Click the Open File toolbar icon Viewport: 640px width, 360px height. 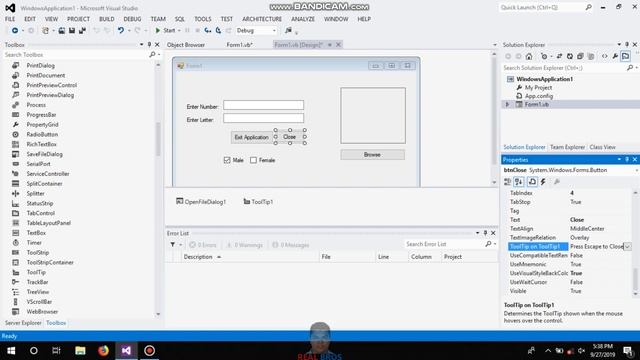click(x=62, y=30)
